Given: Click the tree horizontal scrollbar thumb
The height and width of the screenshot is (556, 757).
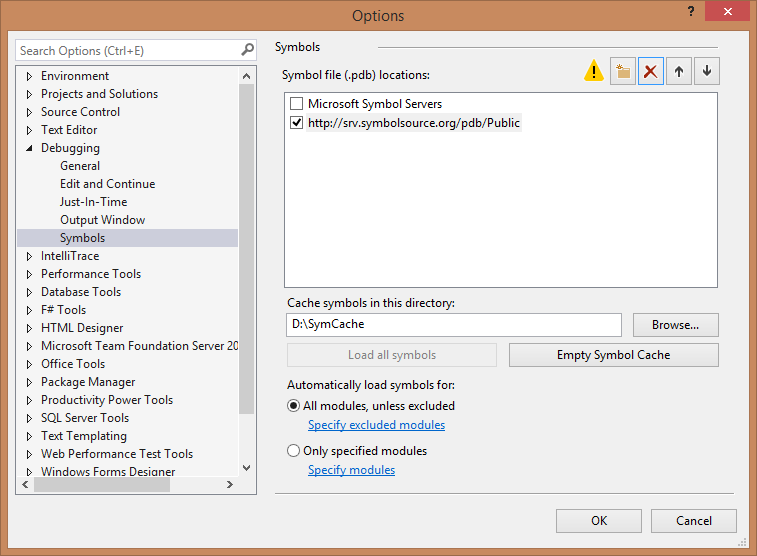Looking at the screenshot, I should [102, 485].
